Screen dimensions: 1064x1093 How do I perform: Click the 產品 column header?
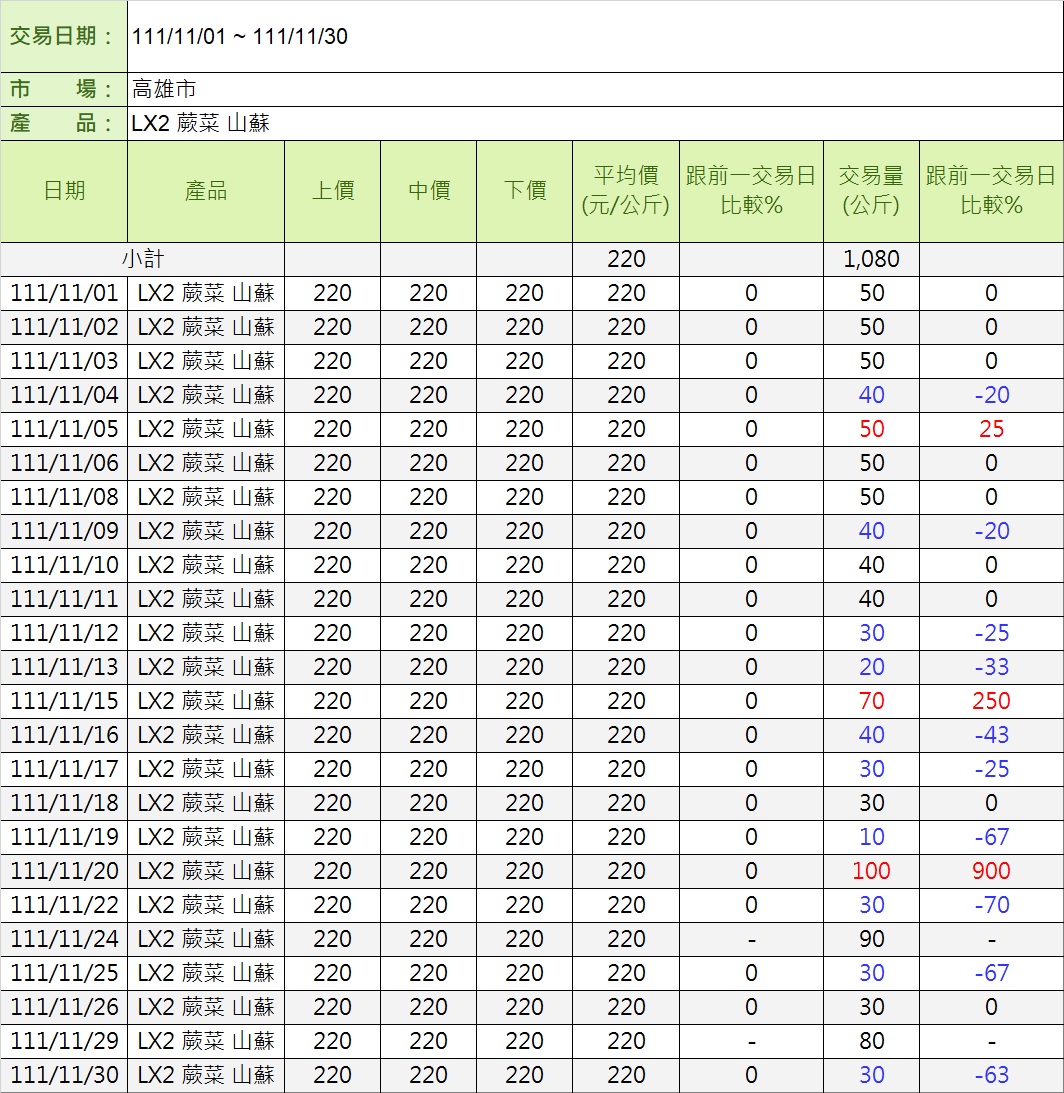click(x=206, y=191)
